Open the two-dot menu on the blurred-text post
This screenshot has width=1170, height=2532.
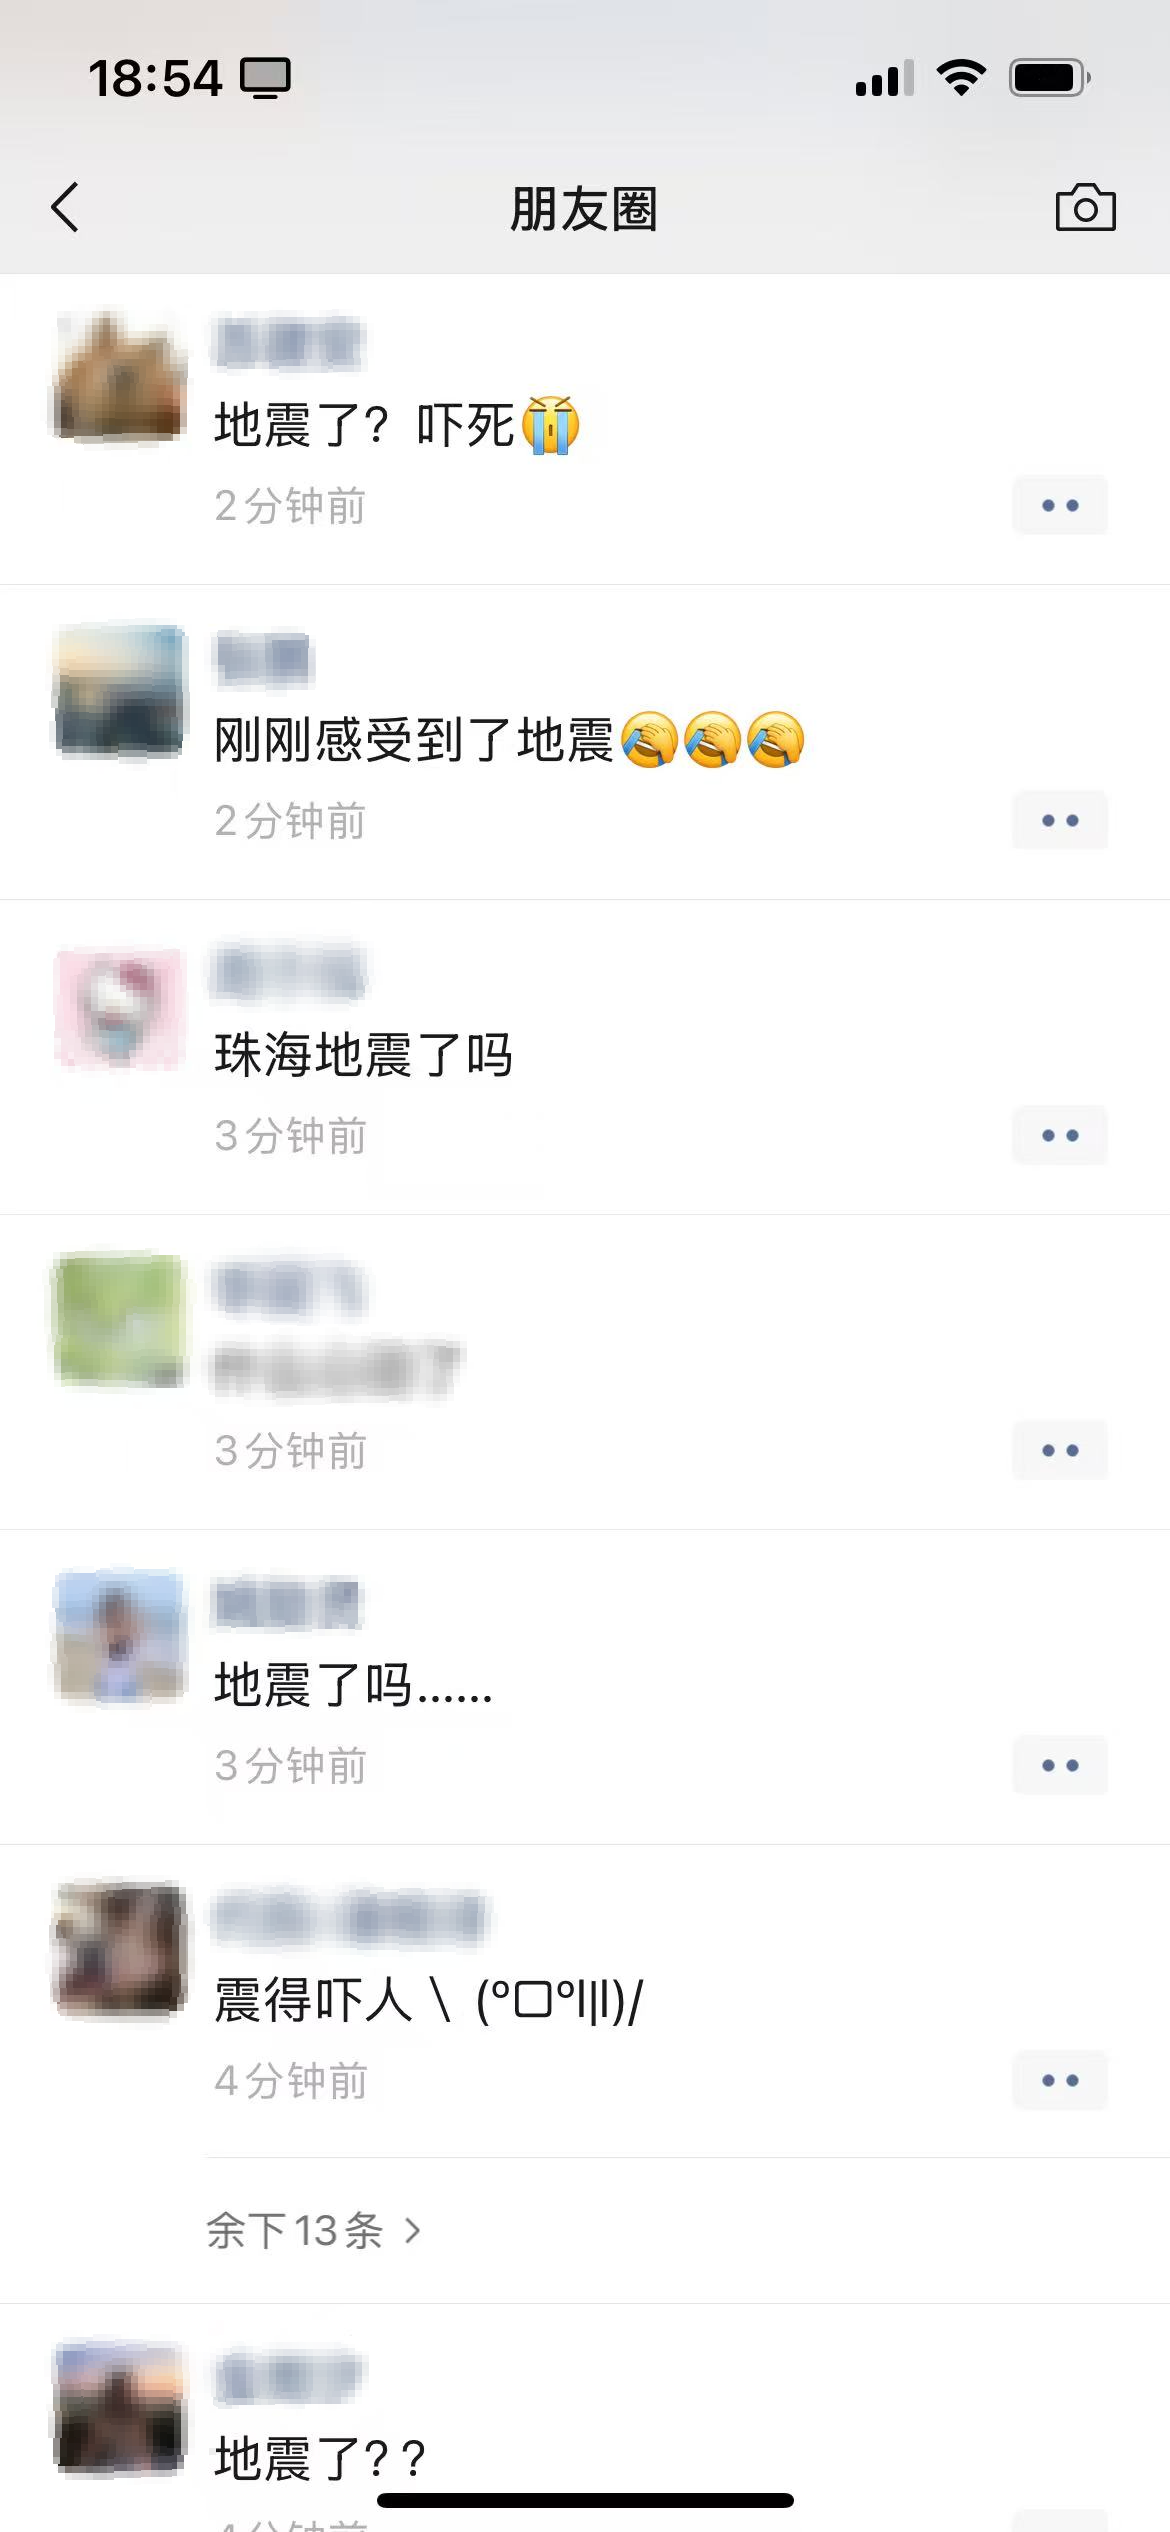(x=1060, y=1450)
